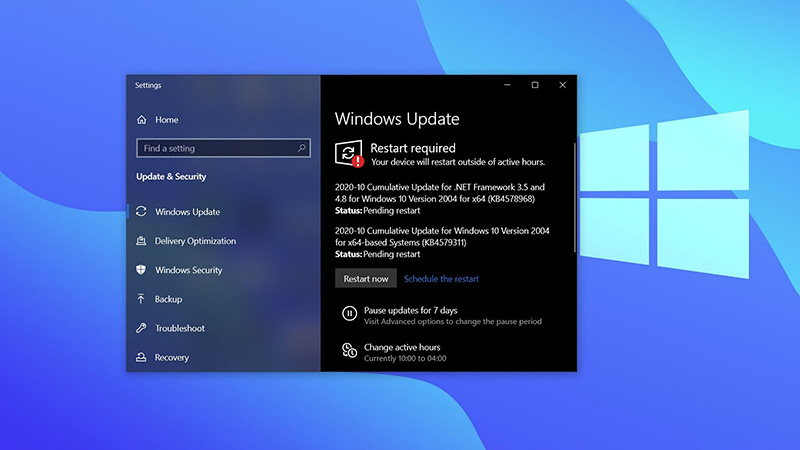Maximize the Settings window

(x=535, y=85)
